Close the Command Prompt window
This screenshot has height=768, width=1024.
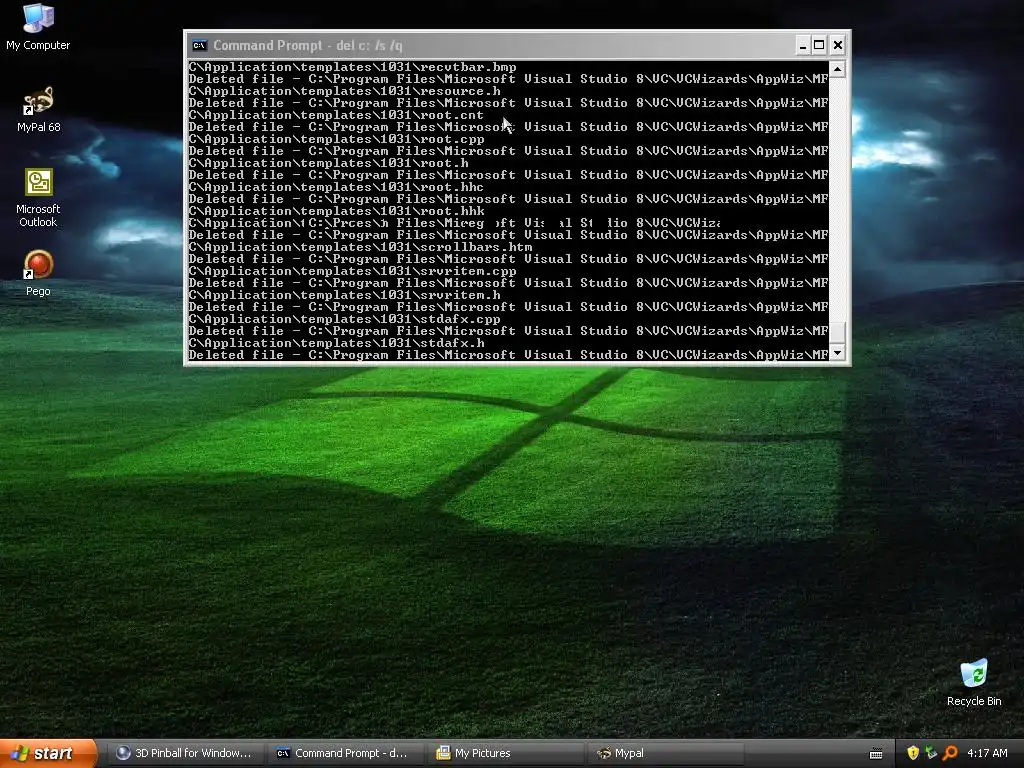[x=838, y=45]
